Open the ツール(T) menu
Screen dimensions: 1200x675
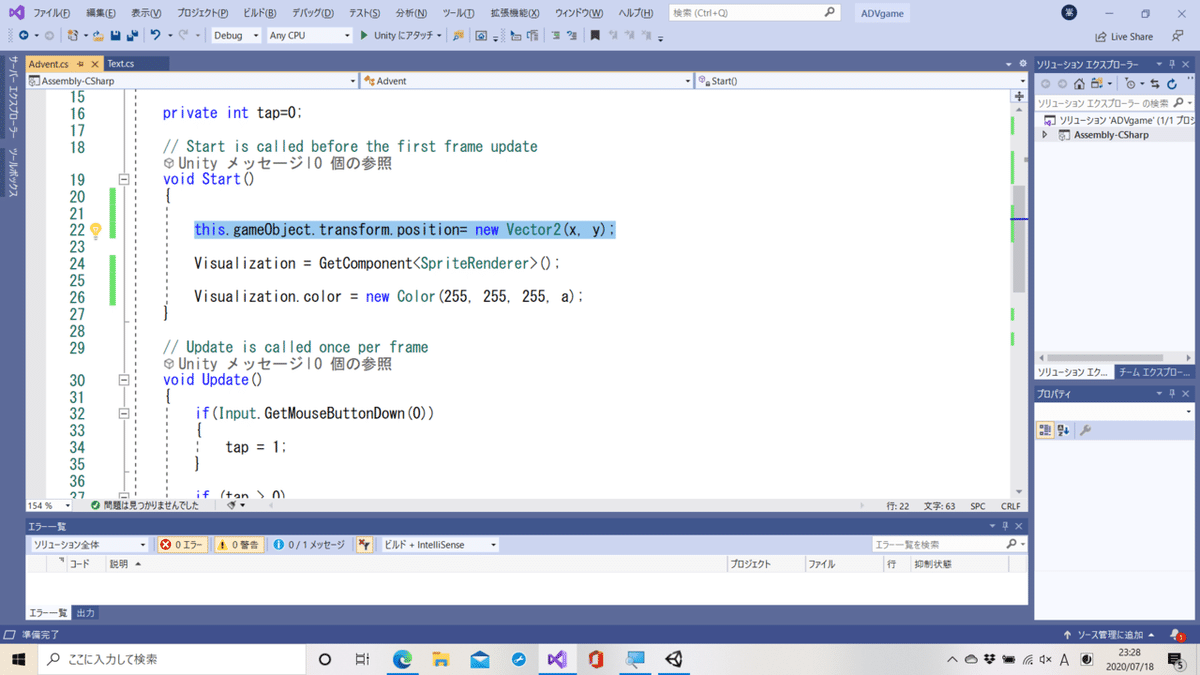[x=458, y=13]
